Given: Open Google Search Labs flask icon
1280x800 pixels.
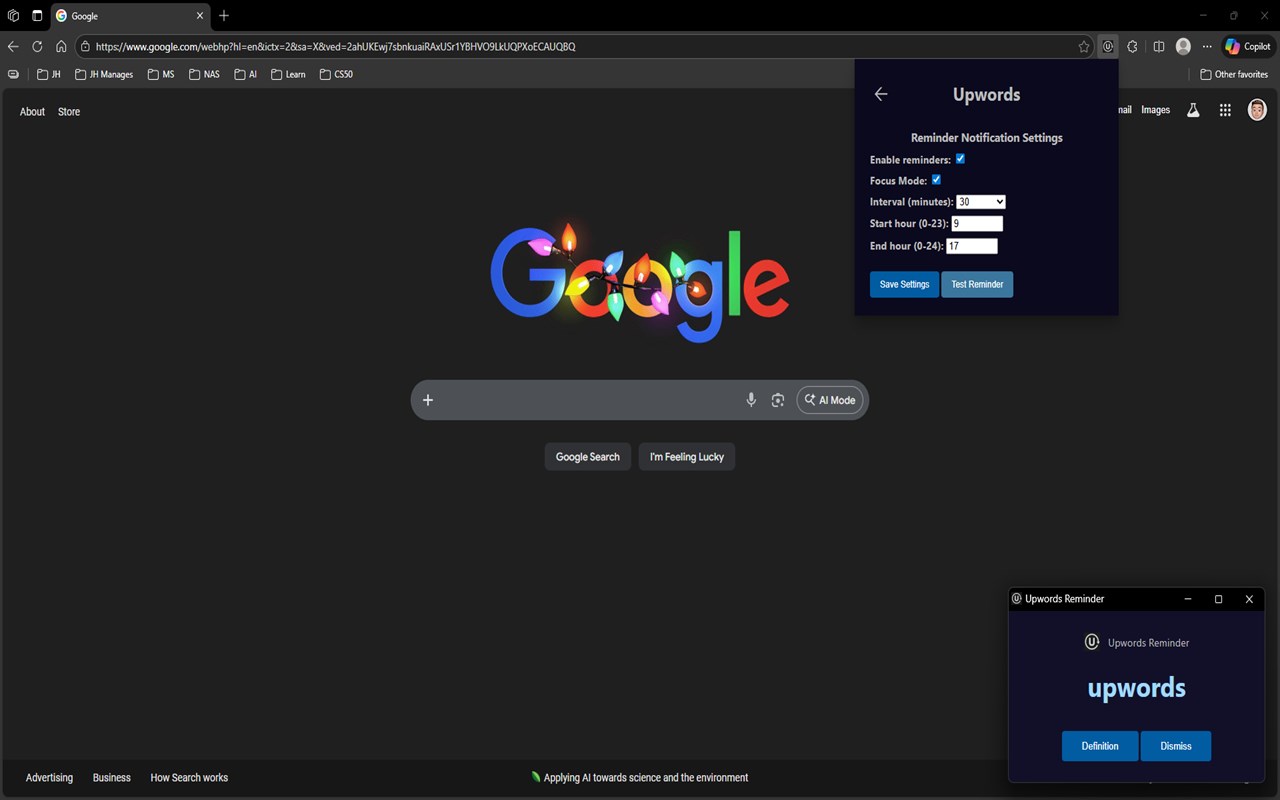Looking at the screenshot, I should pyautogui.click(x=1193, y=110).
